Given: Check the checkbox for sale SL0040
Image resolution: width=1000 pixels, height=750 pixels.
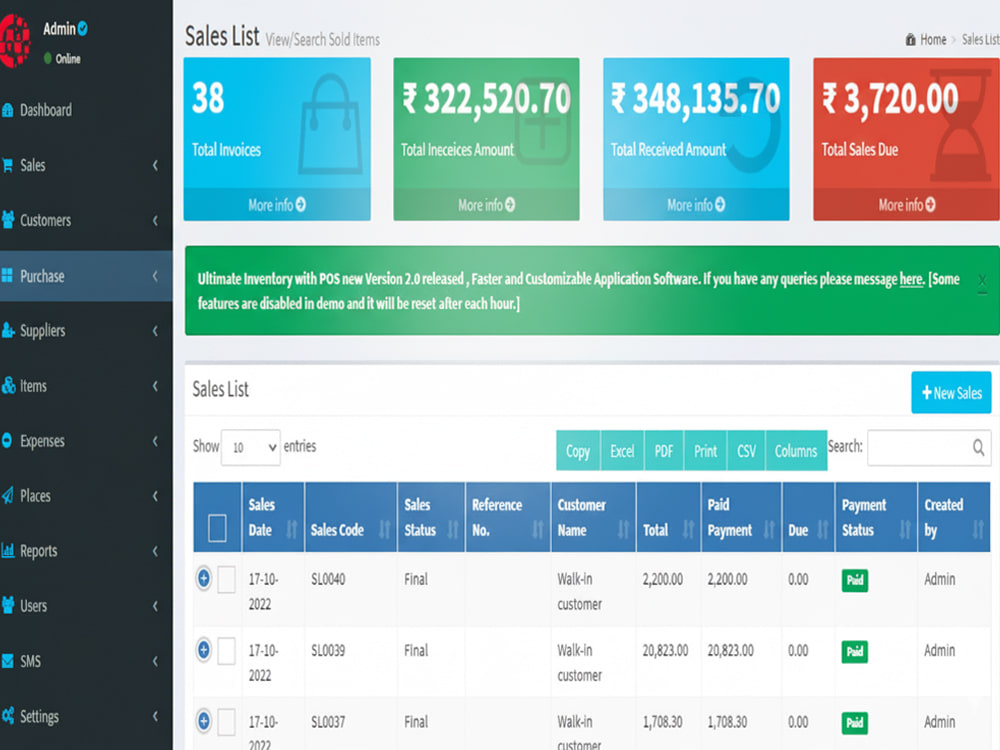Looking at the screenshot, I should pyautogui.click(x=226, y=580).
